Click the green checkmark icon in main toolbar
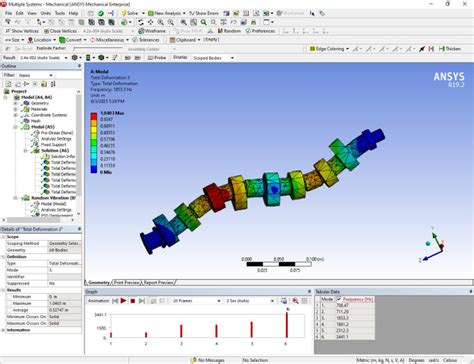474x364 pixels. [x=101, y=13]
